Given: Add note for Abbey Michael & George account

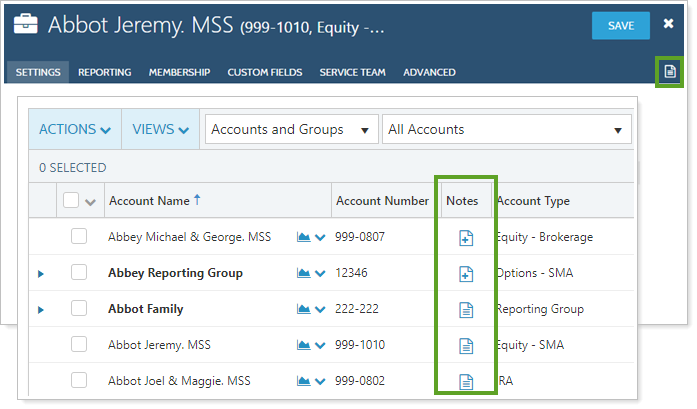Looking at the screenshot, I should [x=465, y=237].
